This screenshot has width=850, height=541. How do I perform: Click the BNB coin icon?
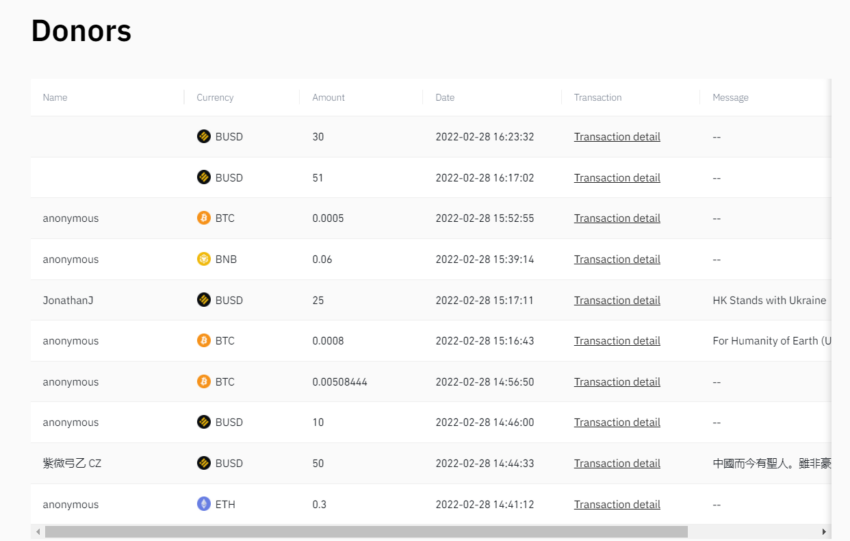[x=204, y=259]
